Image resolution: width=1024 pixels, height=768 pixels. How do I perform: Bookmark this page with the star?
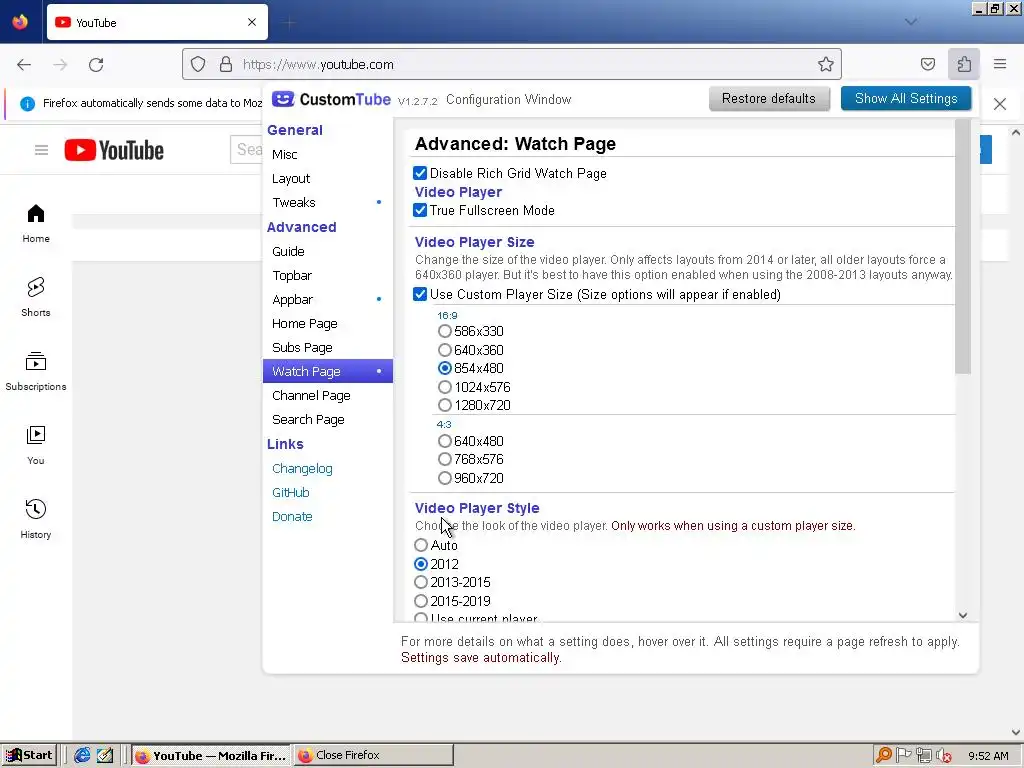825,64
